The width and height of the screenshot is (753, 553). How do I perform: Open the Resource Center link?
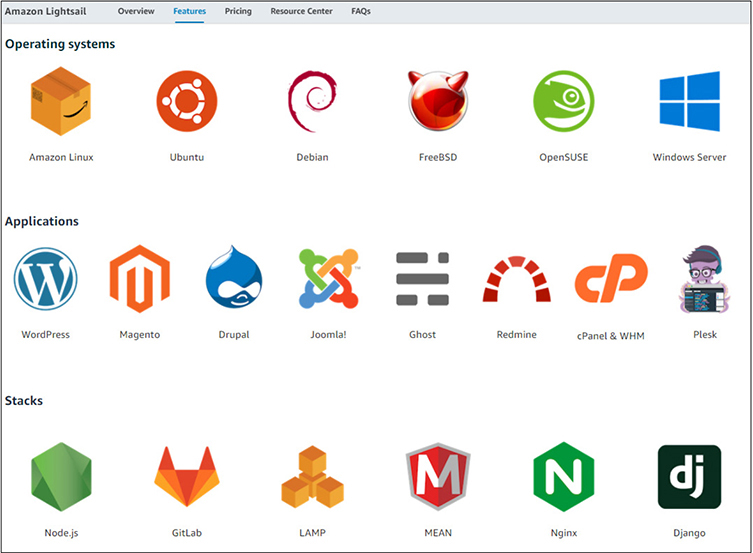coord(301,11)
